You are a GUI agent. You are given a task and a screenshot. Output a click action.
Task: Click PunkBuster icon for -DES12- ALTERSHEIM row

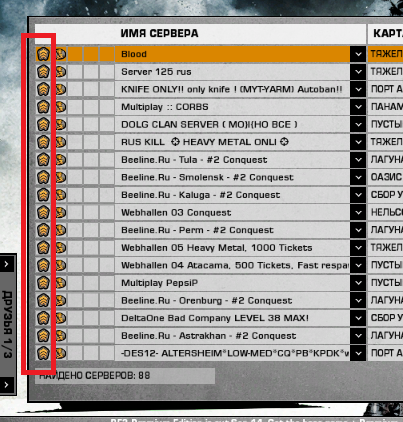60,353
